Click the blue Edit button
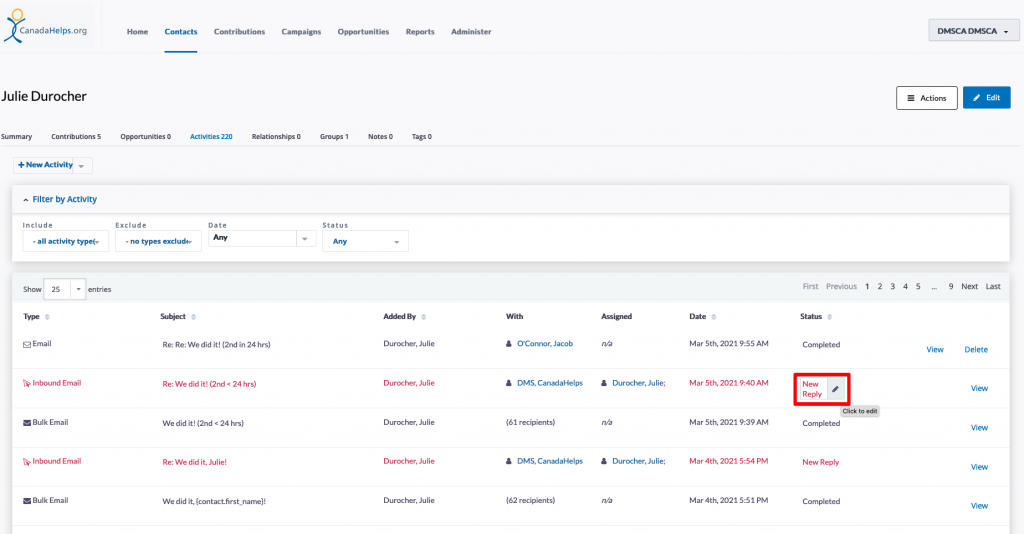 tap(986, 98)
